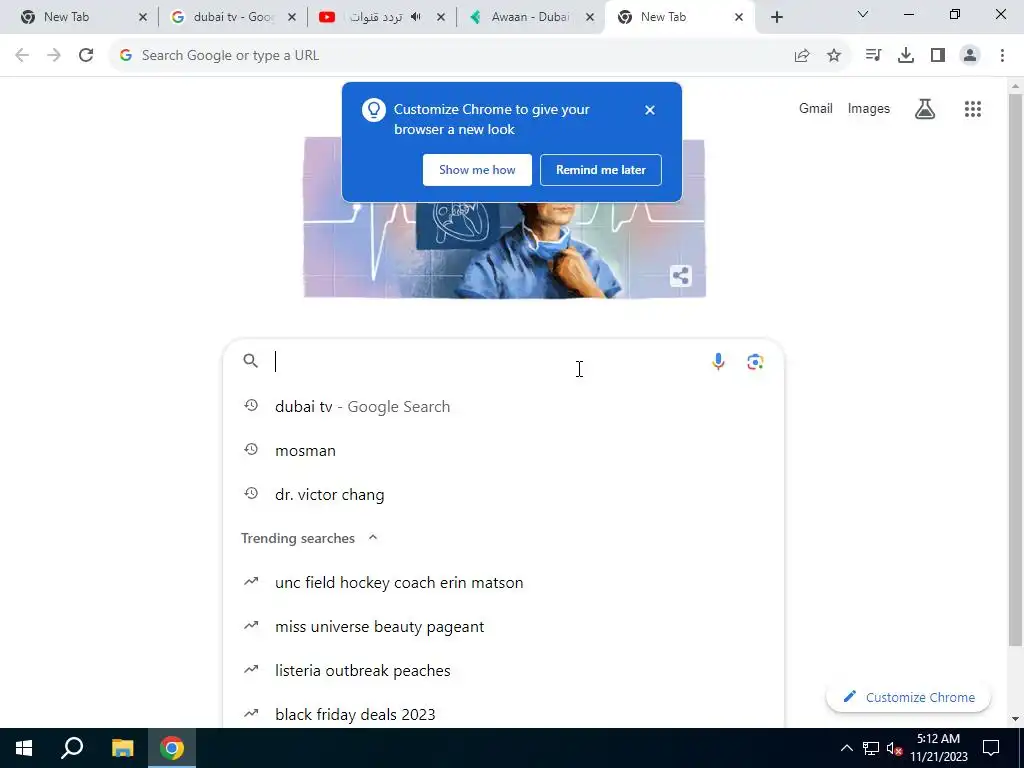Select the dr. victor chang suggestion
Screen dimensions: 1024x768
coord(503,494)
